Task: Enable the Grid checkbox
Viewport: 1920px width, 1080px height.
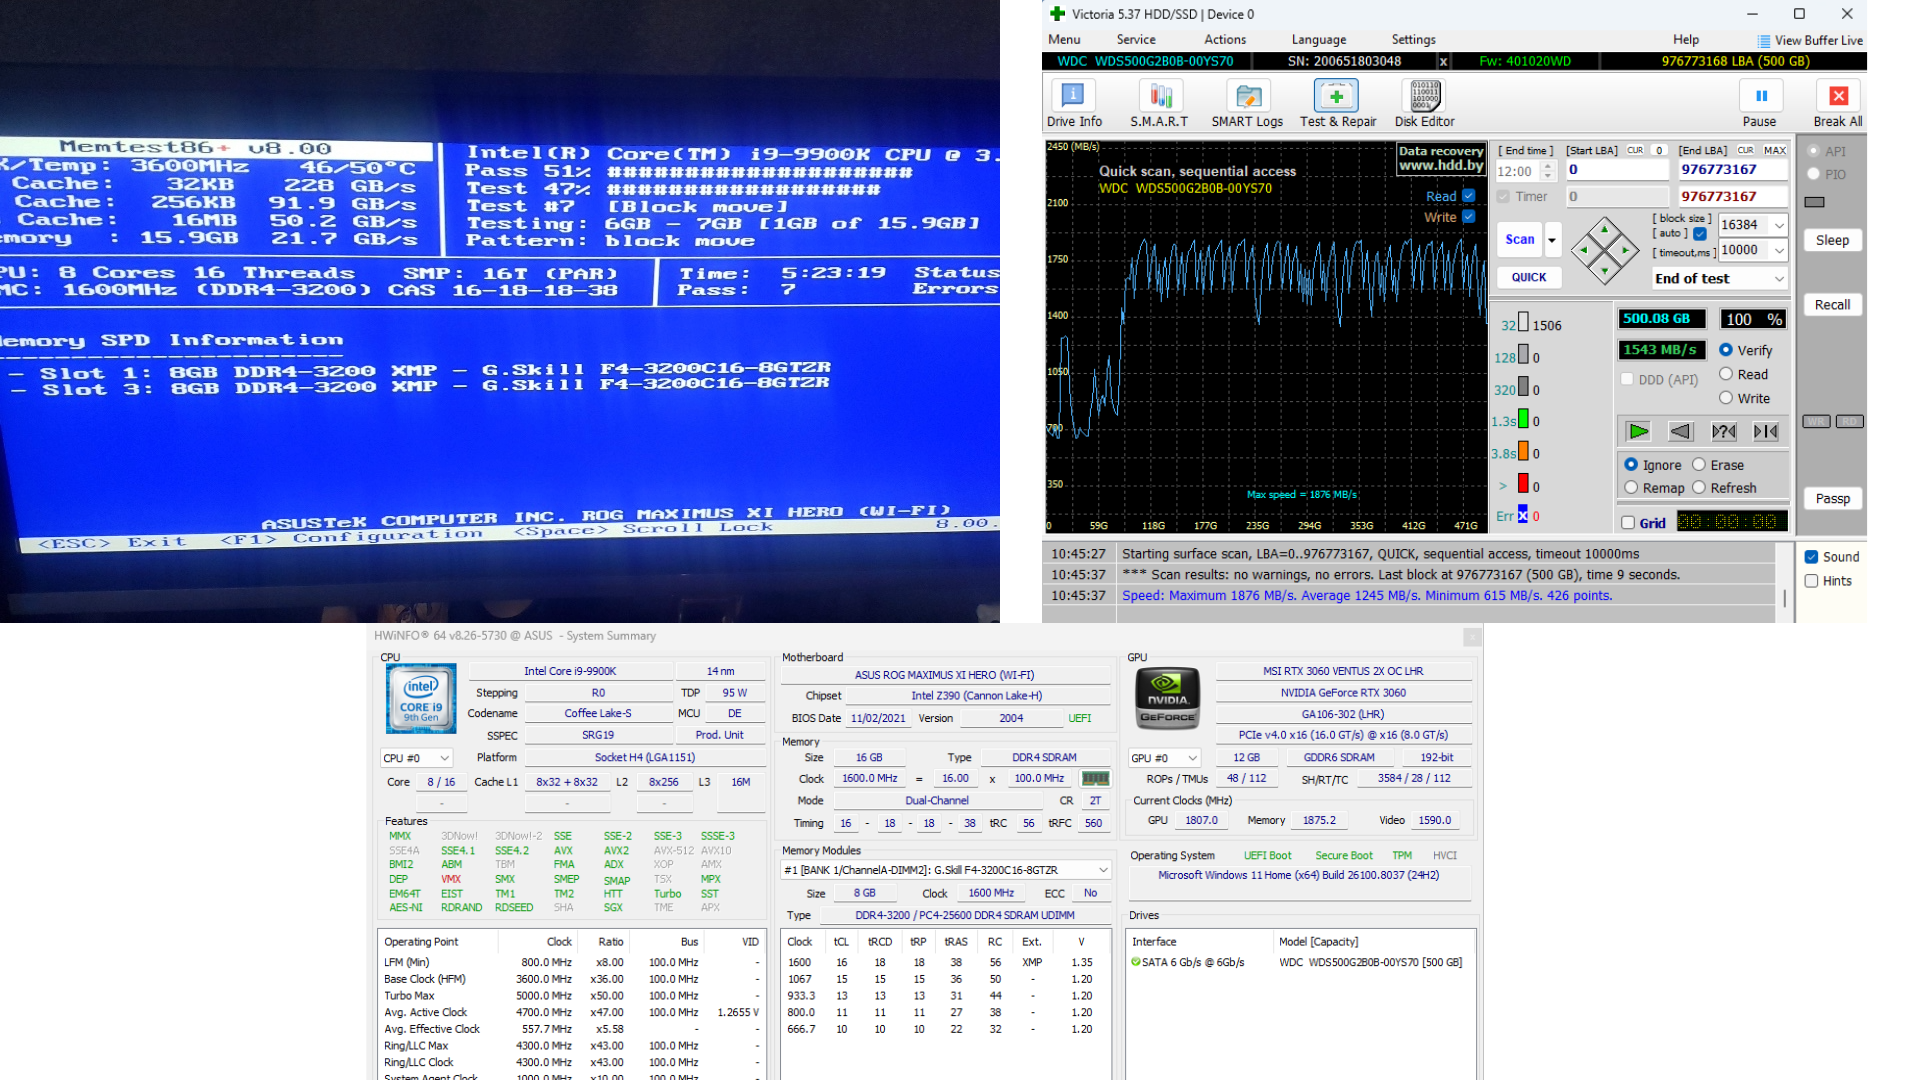Action: (1628, 523)
